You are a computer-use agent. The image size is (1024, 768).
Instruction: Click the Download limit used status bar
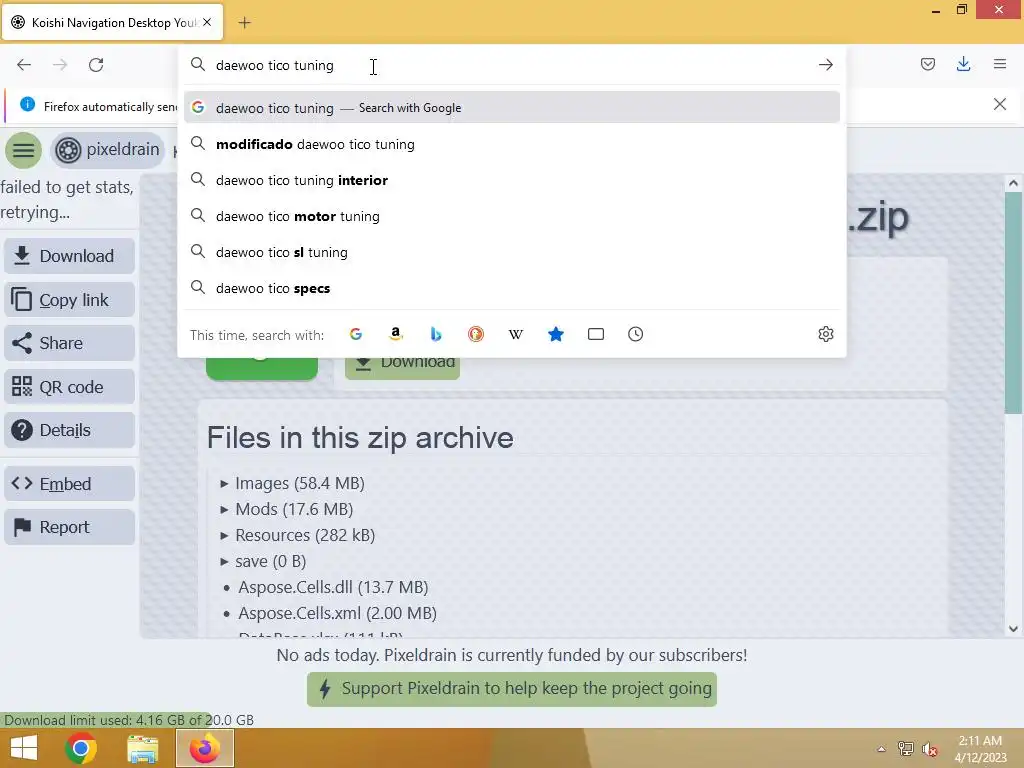[x=129, y=720]
